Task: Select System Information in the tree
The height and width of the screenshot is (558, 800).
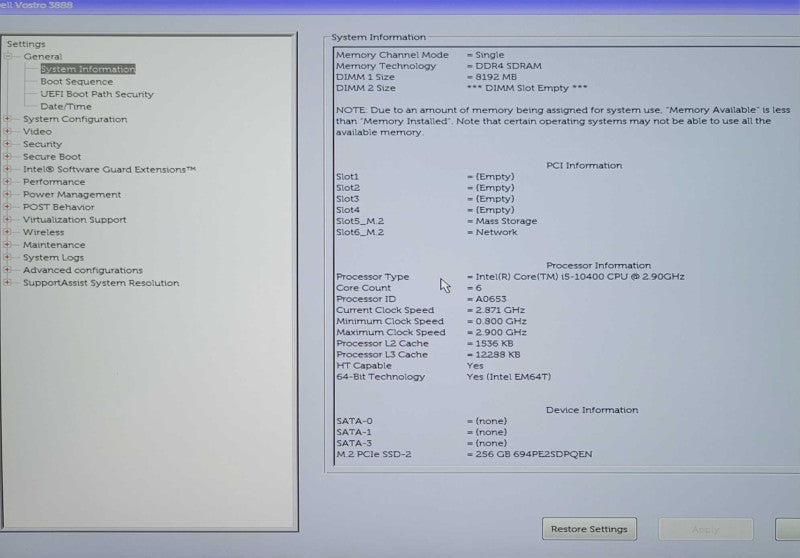Action: click(x=88, y=69)
